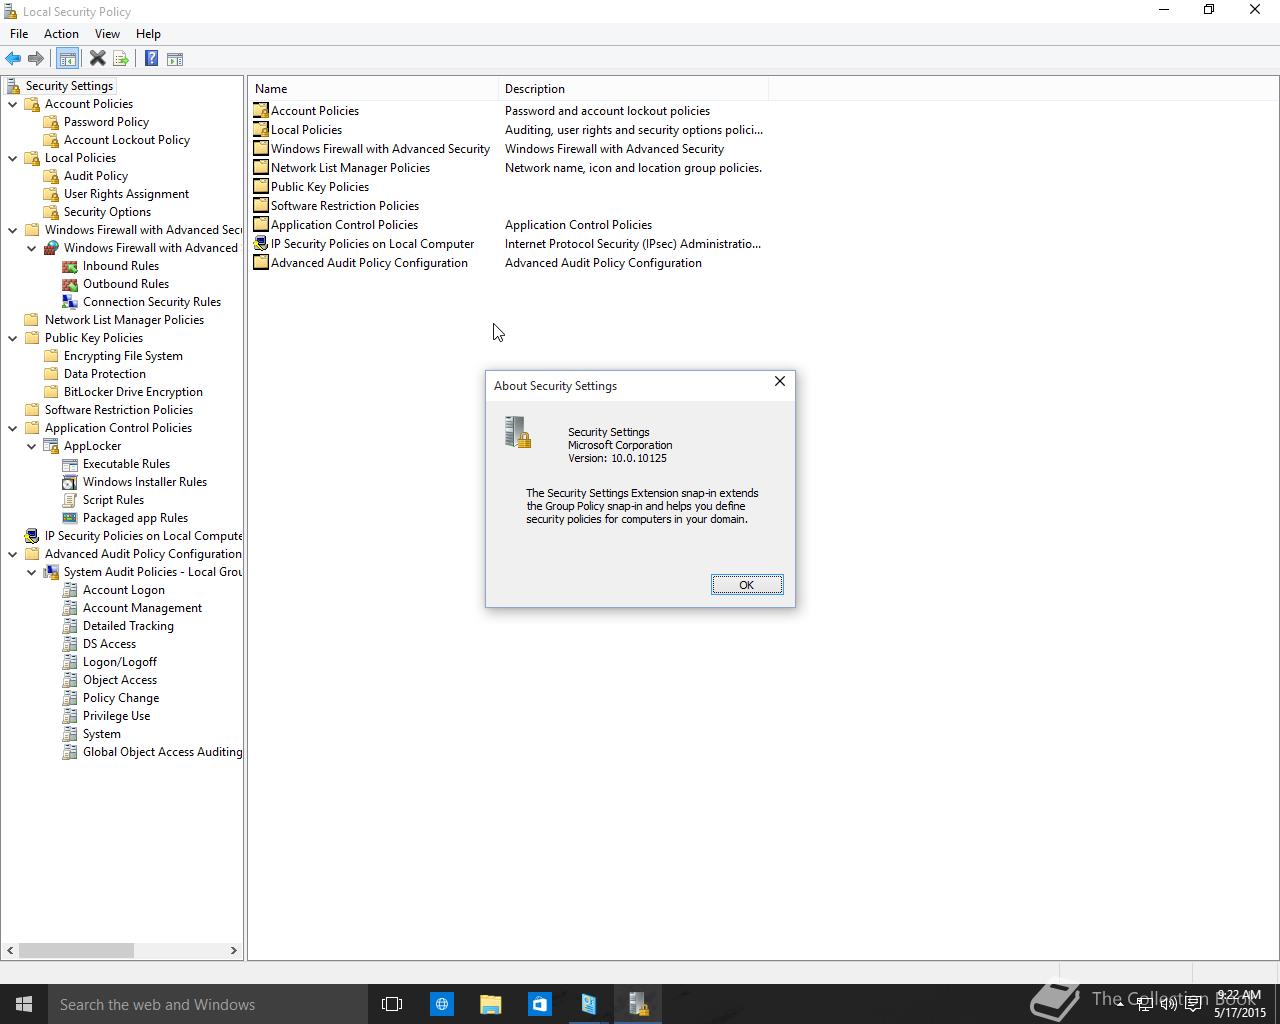Viewport: 1280px width, 1024px height.
Task: Select Policy Change in the tree
Action: click(x=121, y=698)
